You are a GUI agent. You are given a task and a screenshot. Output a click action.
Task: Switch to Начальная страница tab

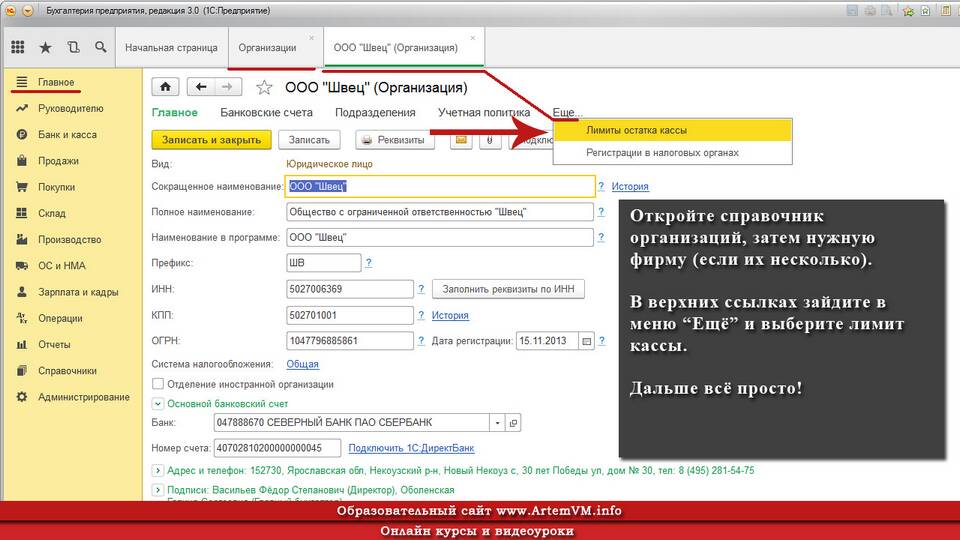pos(171,47)
